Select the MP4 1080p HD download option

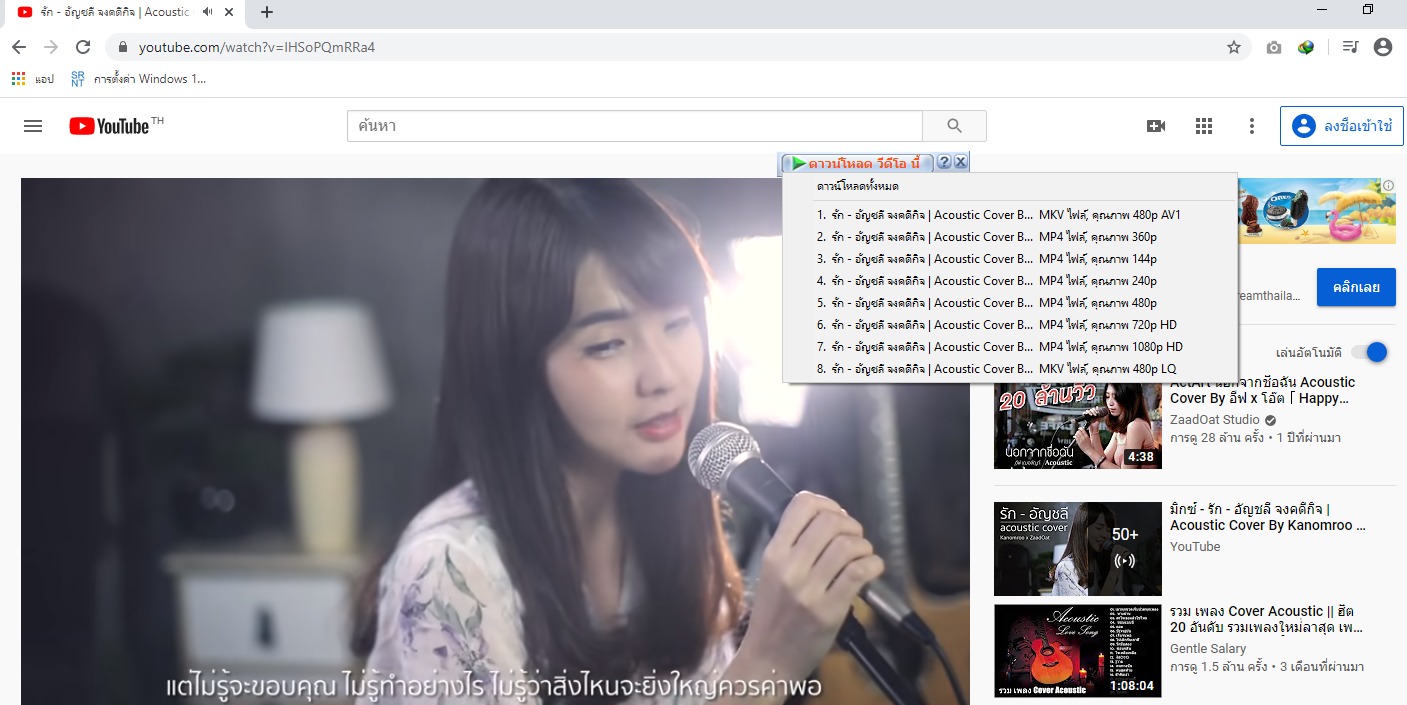click(x=1000, y=347)
